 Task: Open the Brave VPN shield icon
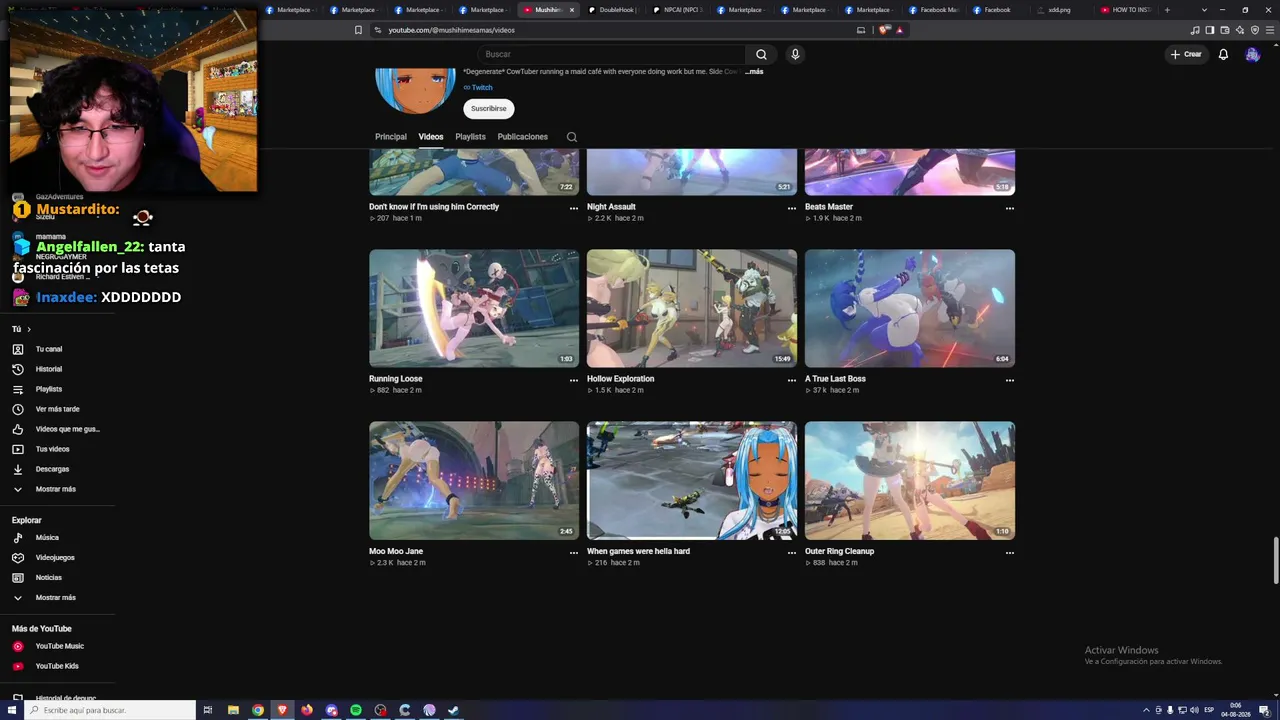[1255, 30]
